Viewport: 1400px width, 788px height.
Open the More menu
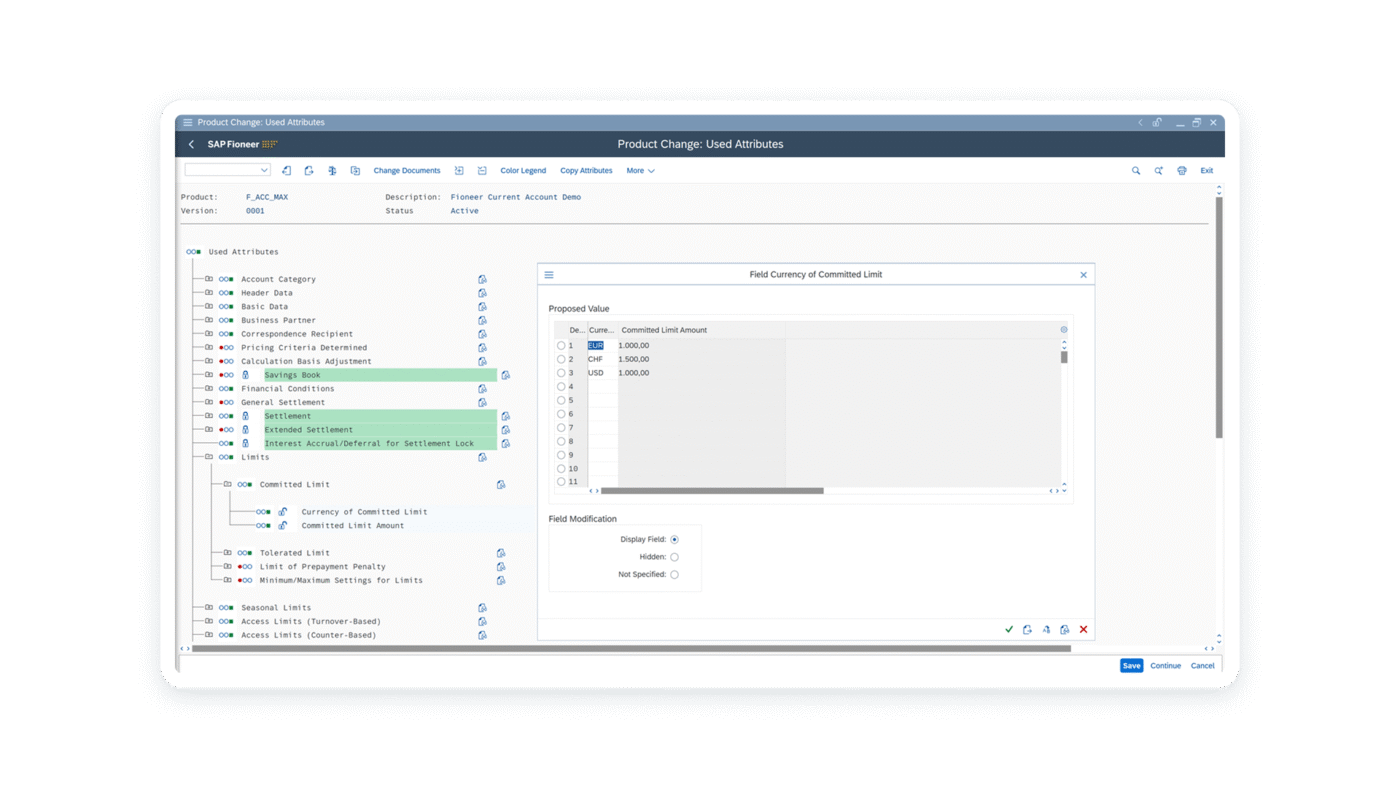pos(638,170)
